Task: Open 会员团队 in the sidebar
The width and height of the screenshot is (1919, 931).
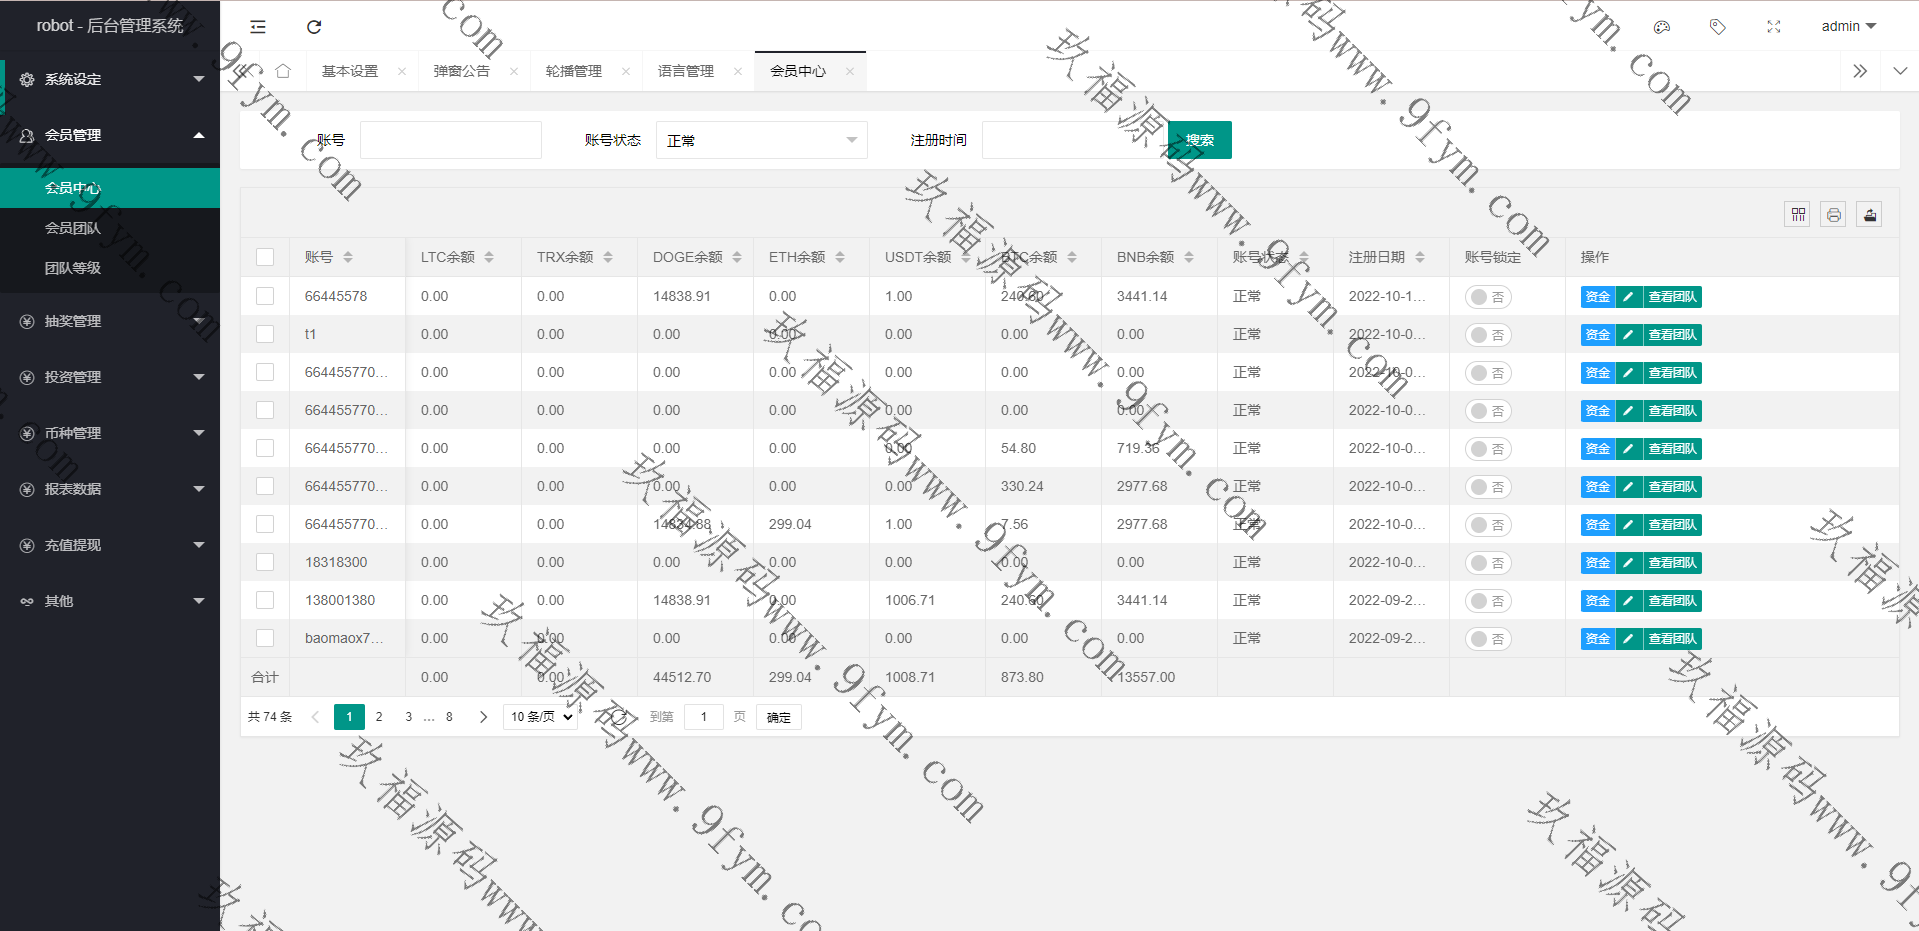Action: coord(73,228)
